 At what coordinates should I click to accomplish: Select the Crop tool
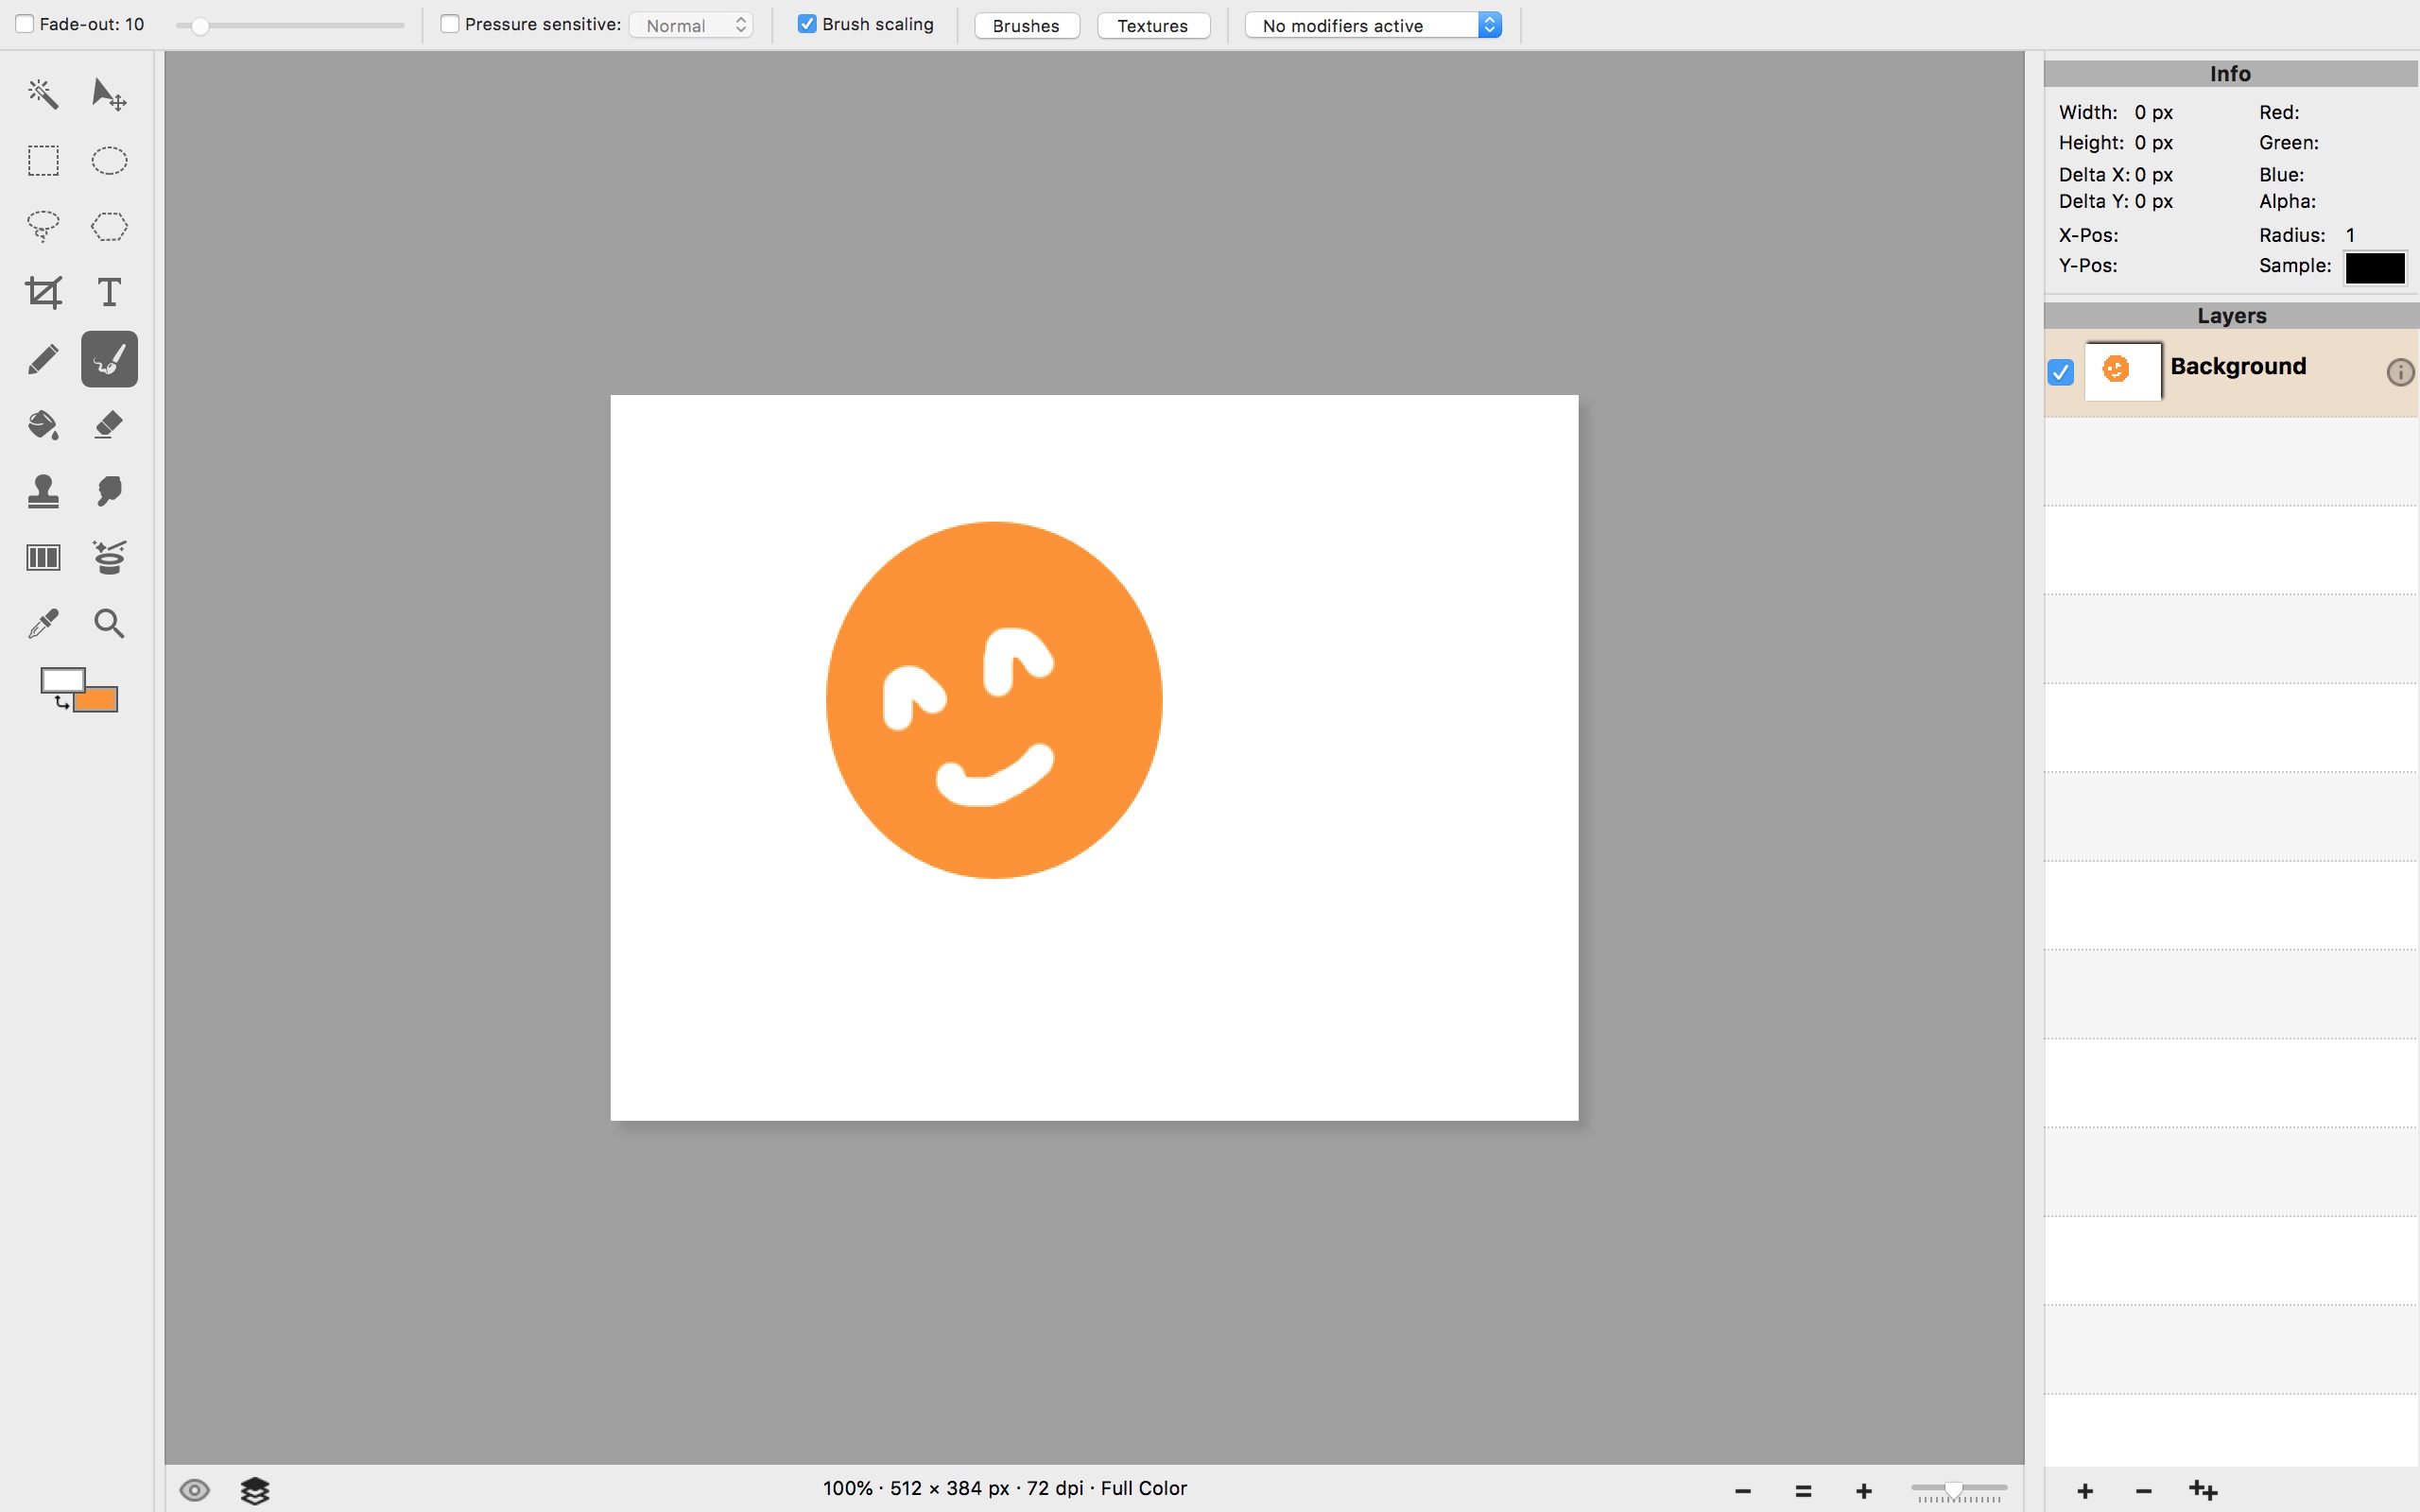[43, 293]
